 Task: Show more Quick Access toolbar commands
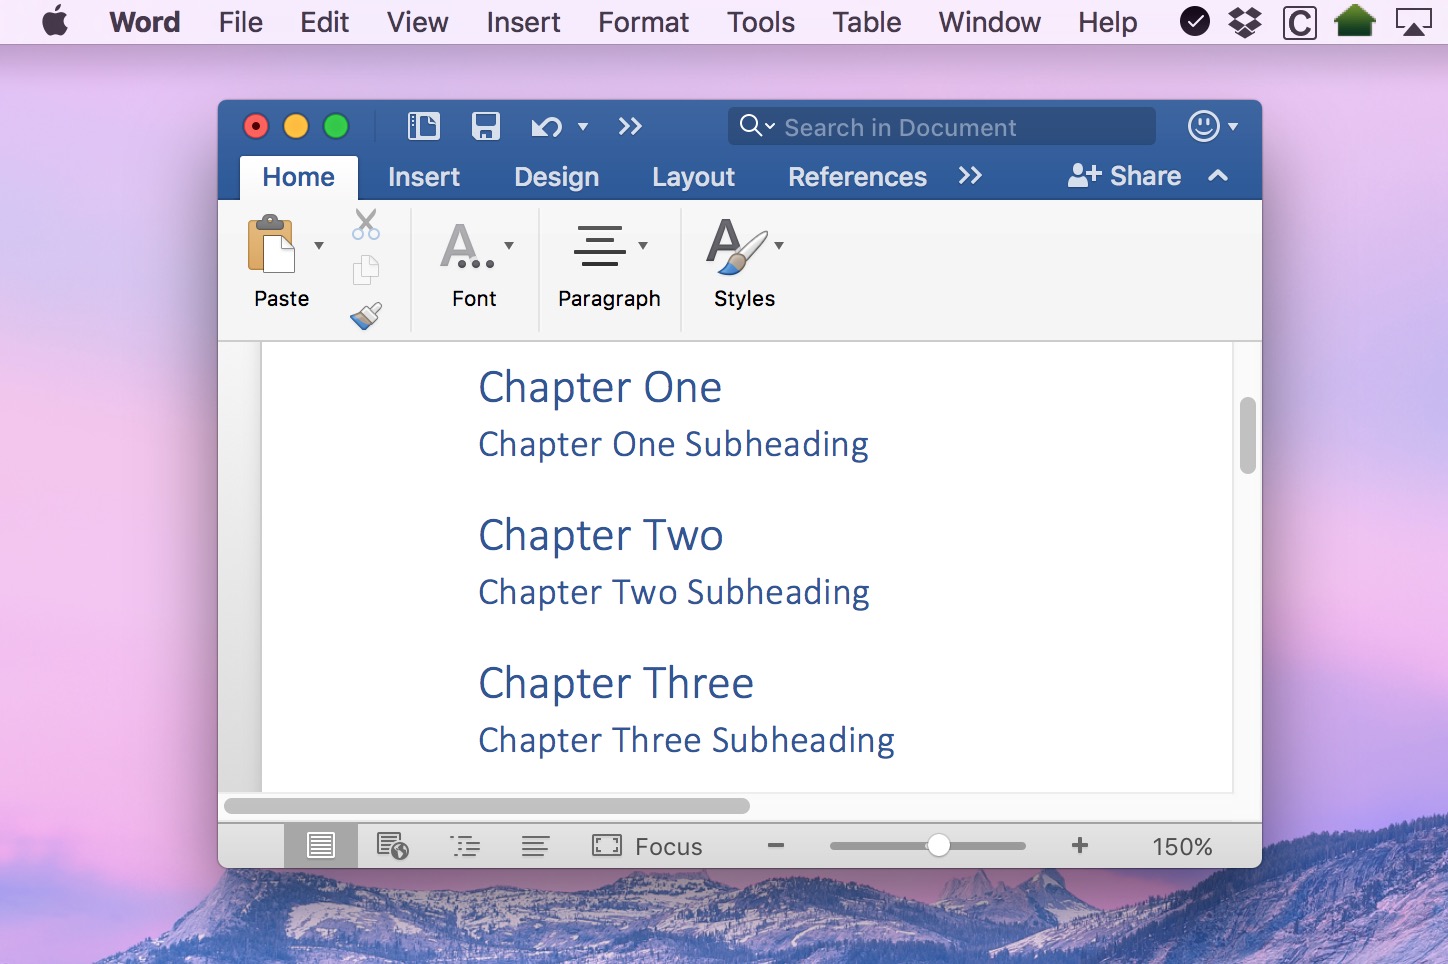click(x=630, y=126)
